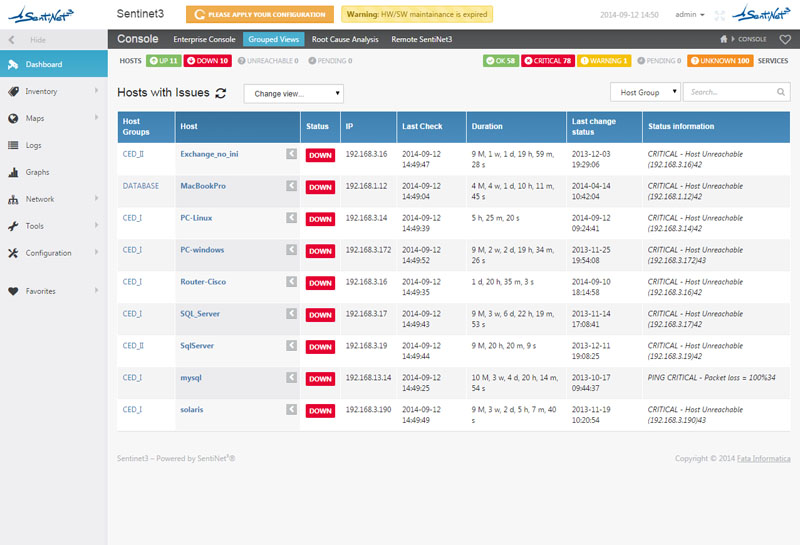Open the Router-Cisco host link
This screenshot has width=800, height=545.
(203, 282)
